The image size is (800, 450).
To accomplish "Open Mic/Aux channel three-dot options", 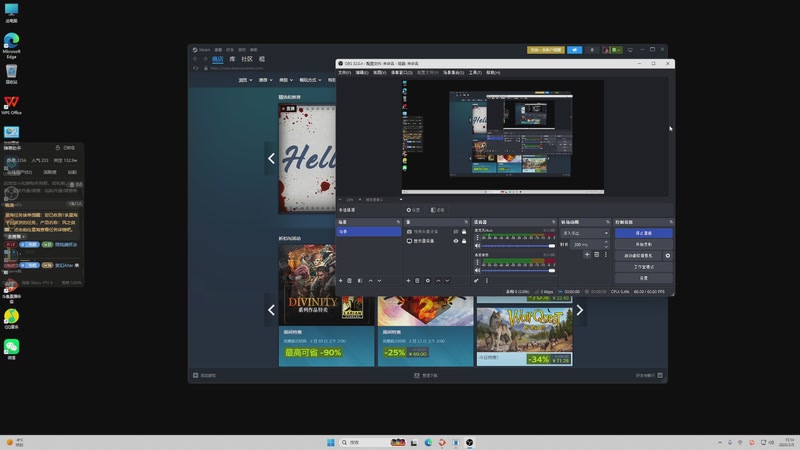I will click(x=478, y=238).
